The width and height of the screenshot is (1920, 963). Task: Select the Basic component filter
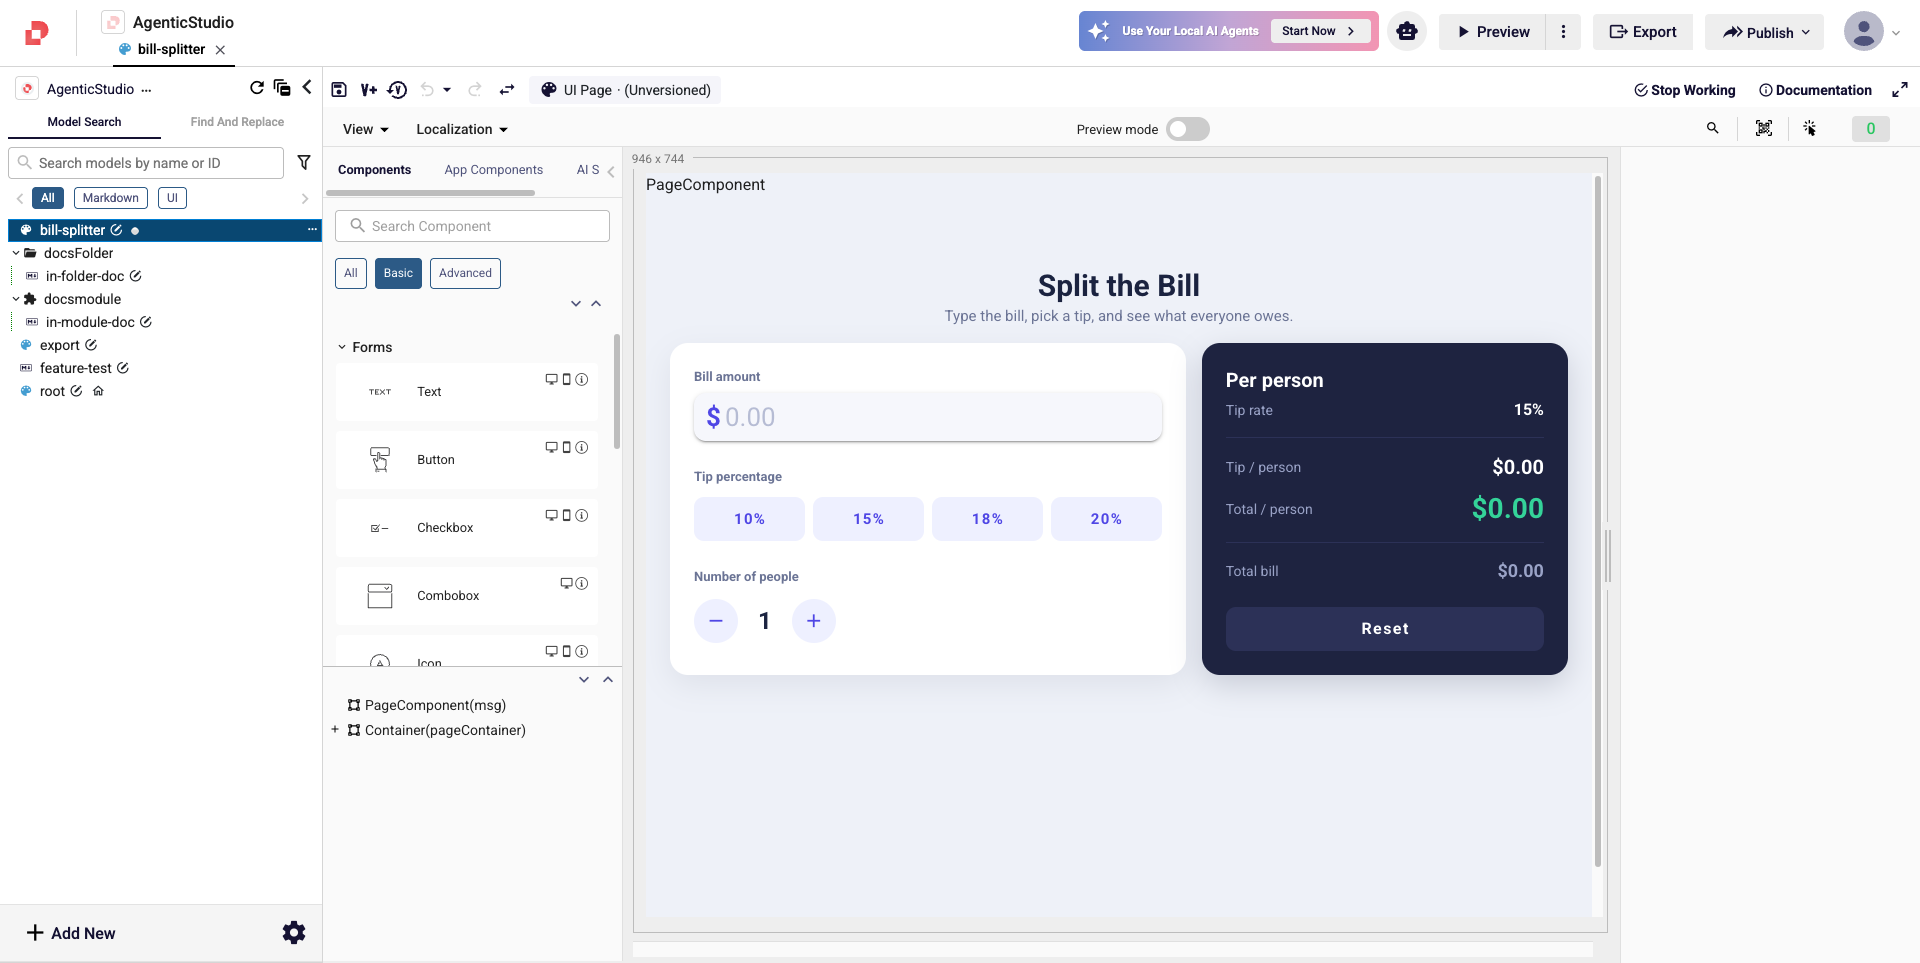pos(398,273)
